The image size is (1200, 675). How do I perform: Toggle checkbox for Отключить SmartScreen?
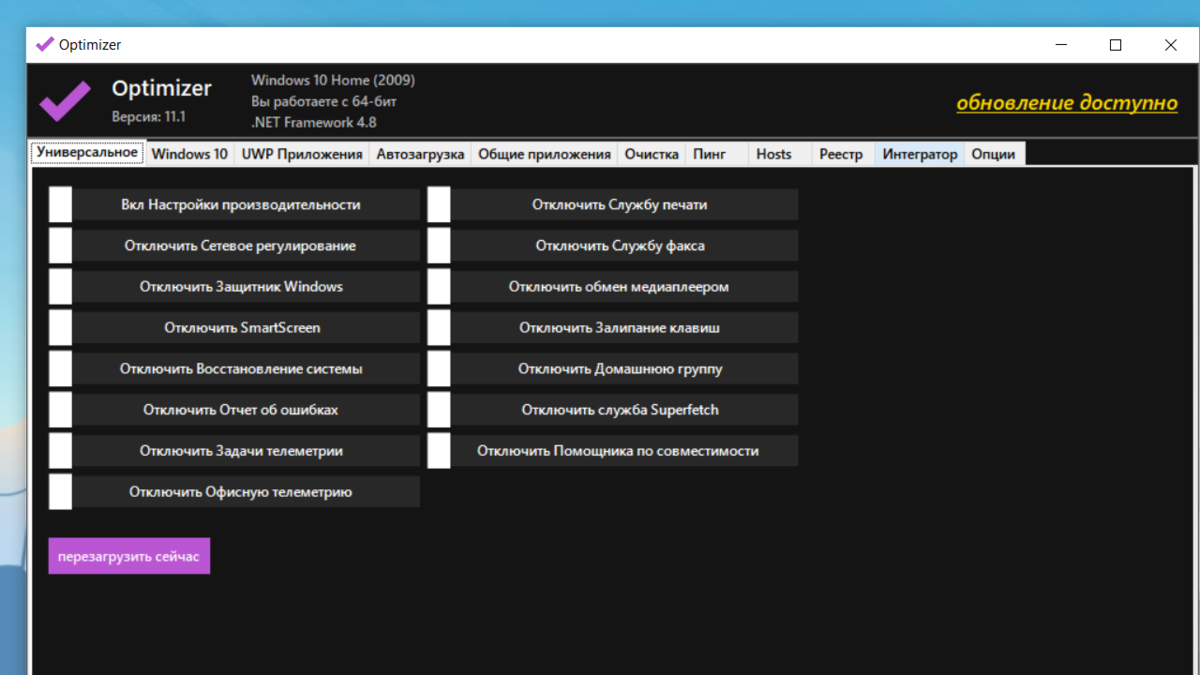pos(61,328)
